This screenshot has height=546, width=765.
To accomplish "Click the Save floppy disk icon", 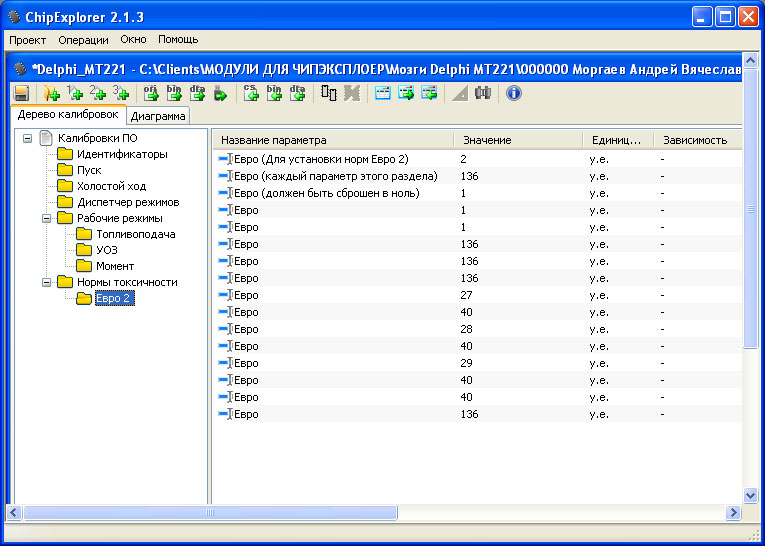I will (x=21, y=93).
